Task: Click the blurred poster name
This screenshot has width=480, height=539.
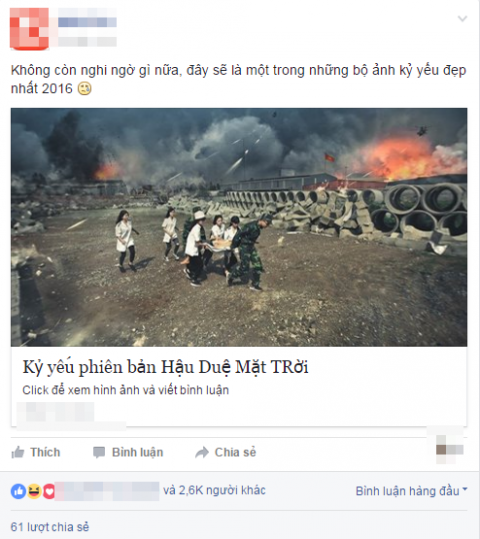Action: click(x=87, y=23)
